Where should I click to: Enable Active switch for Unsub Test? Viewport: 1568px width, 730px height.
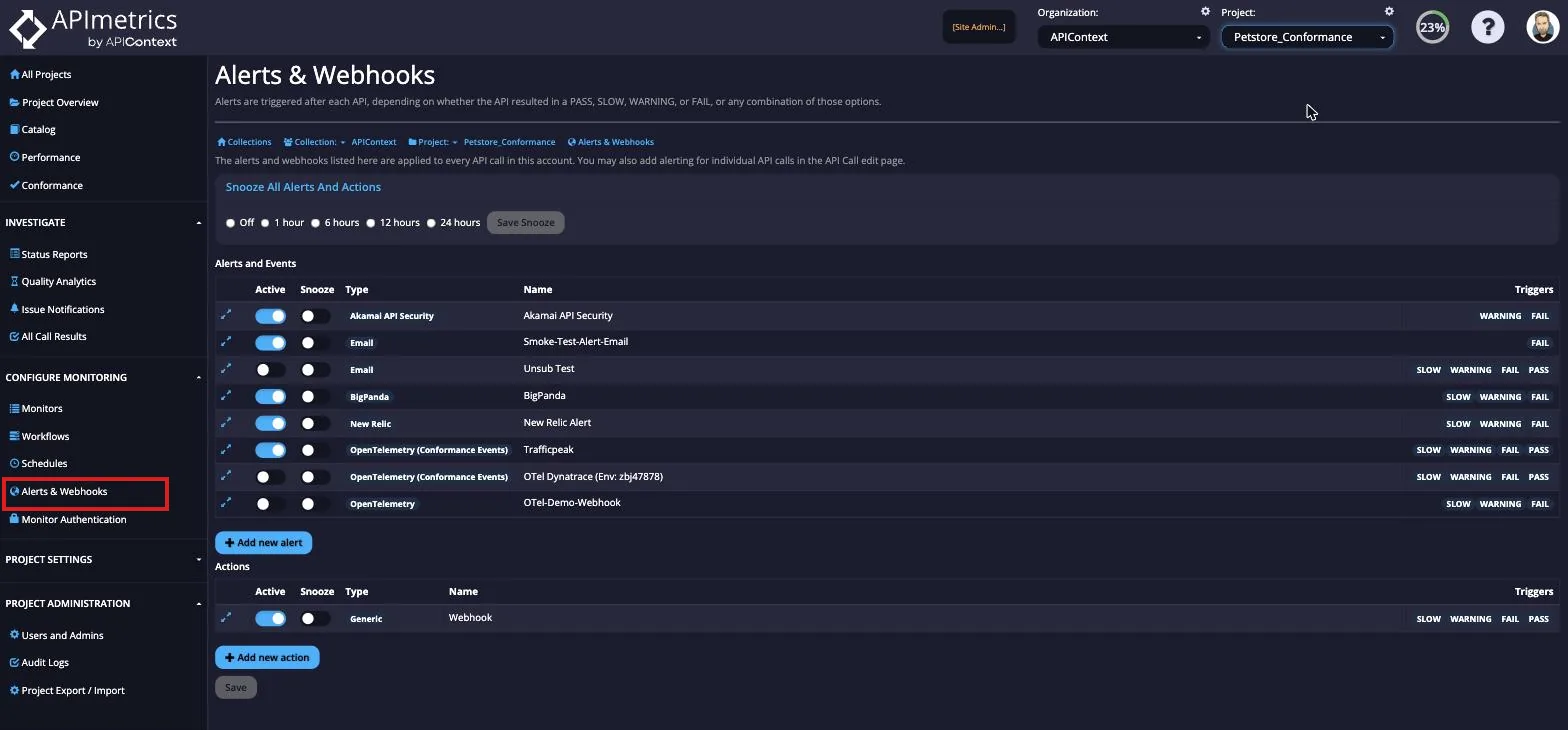270,370
